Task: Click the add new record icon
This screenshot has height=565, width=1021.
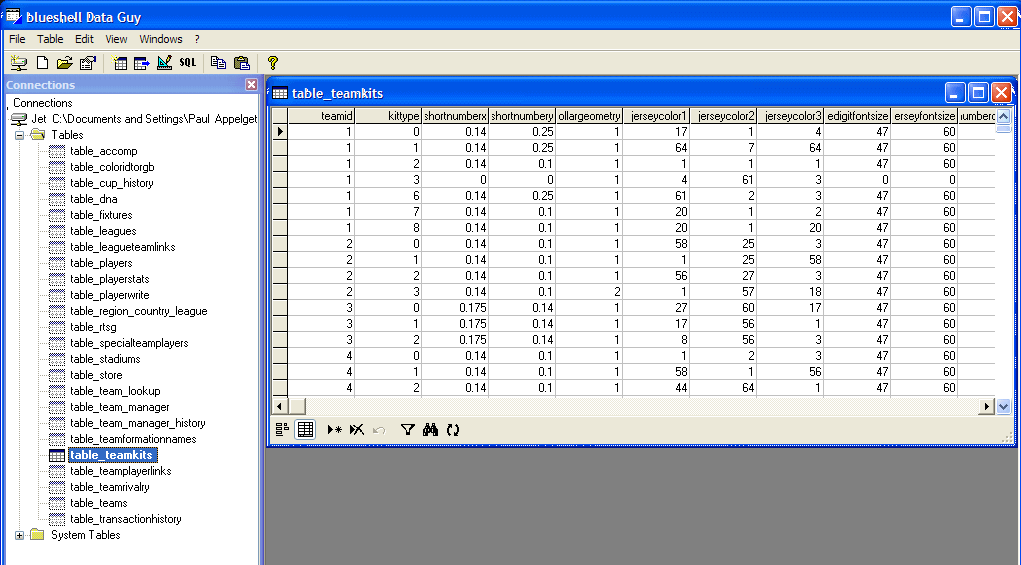Action: 334,429
